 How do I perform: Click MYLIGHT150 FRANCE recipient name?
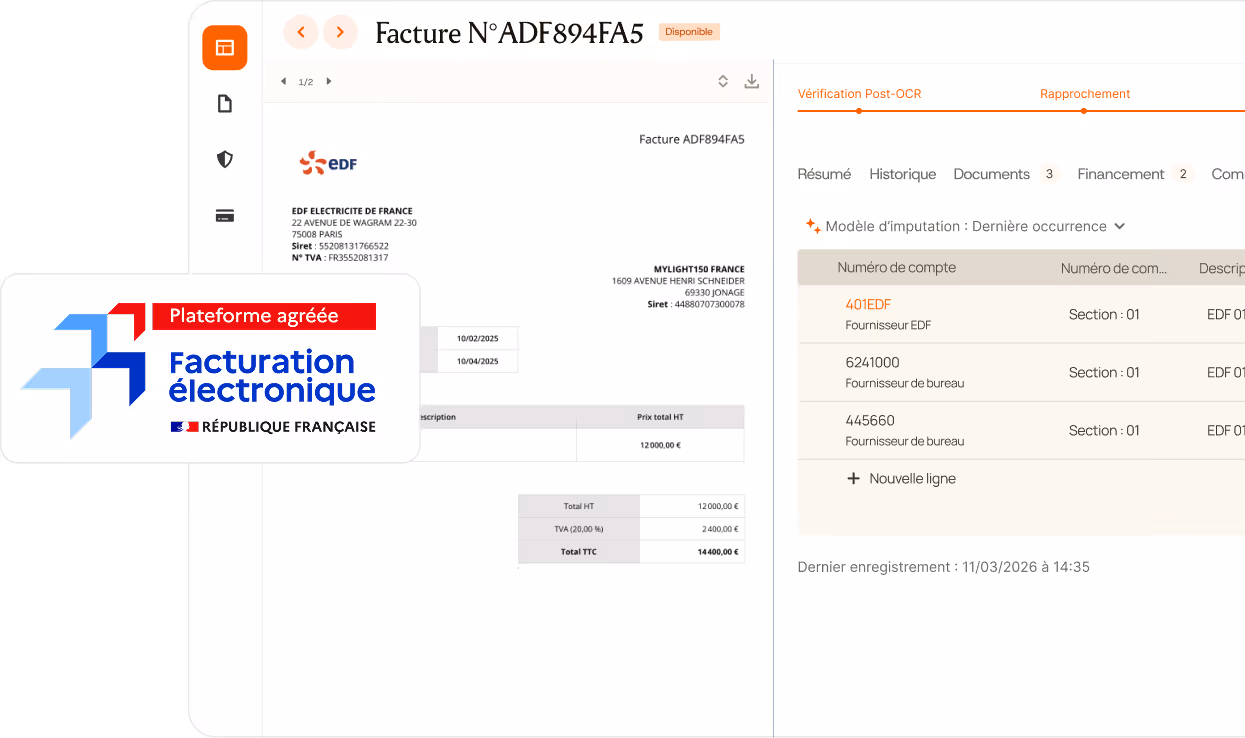pos(699,269)
